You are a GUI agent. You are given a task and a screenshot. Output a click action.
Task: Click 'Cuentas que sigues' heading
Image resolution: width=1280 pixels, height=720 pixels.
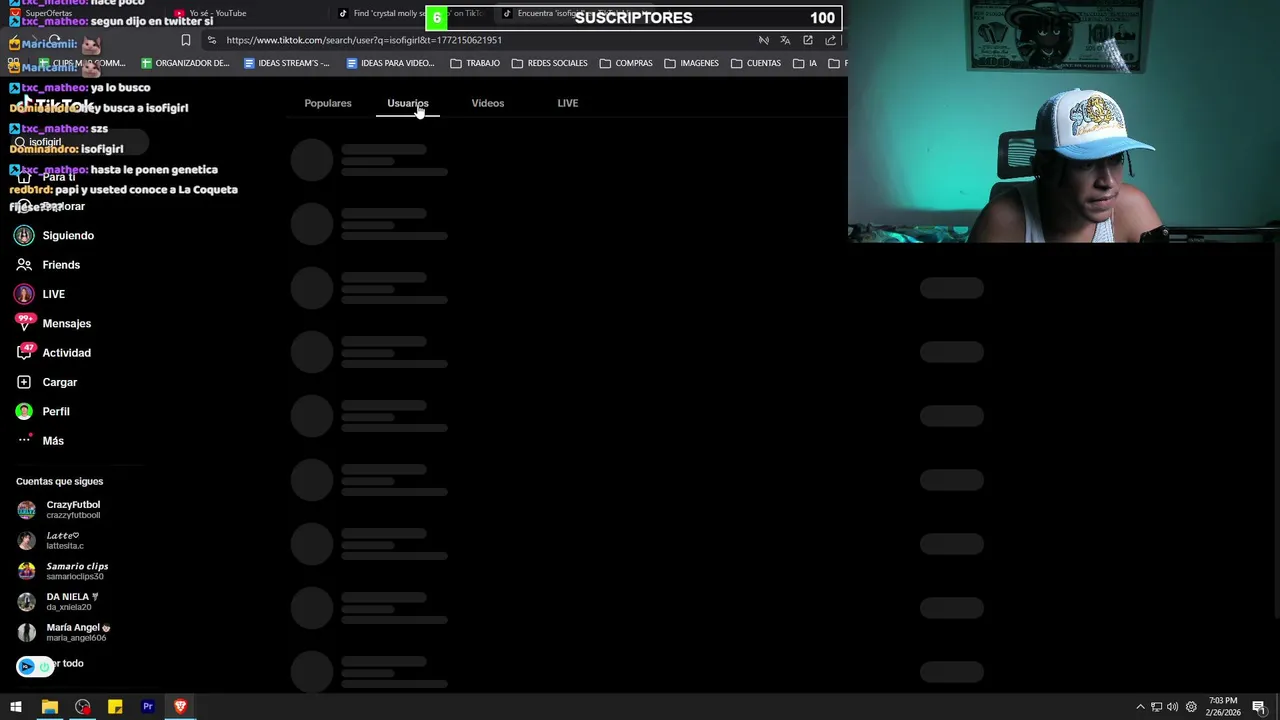point(59,481)
